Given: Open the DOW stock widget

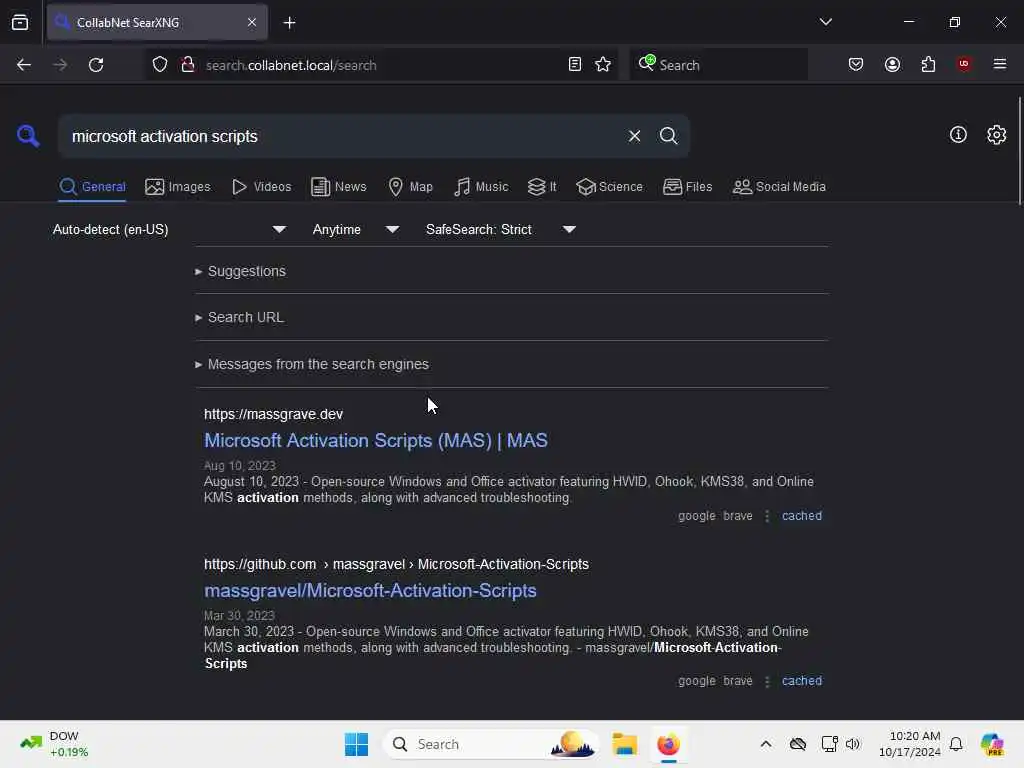Looking at the screenshot, I should pyautogui.click(x=54, y=744).
